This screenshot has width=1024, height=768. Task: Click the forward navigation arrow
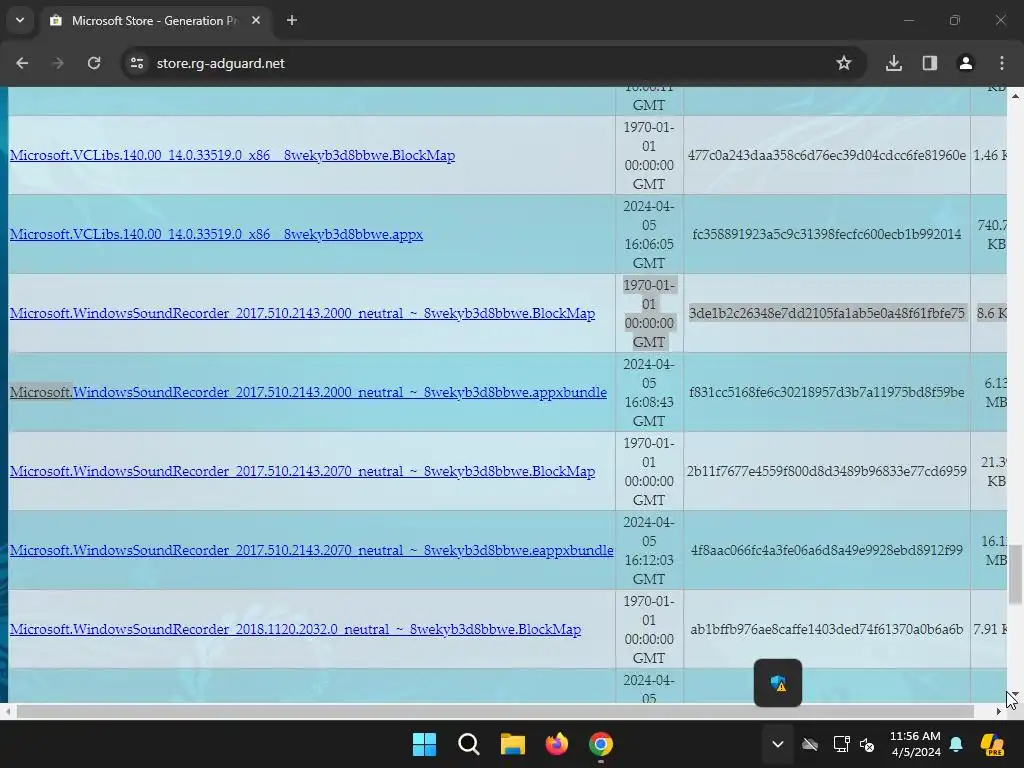click(58, 63)
